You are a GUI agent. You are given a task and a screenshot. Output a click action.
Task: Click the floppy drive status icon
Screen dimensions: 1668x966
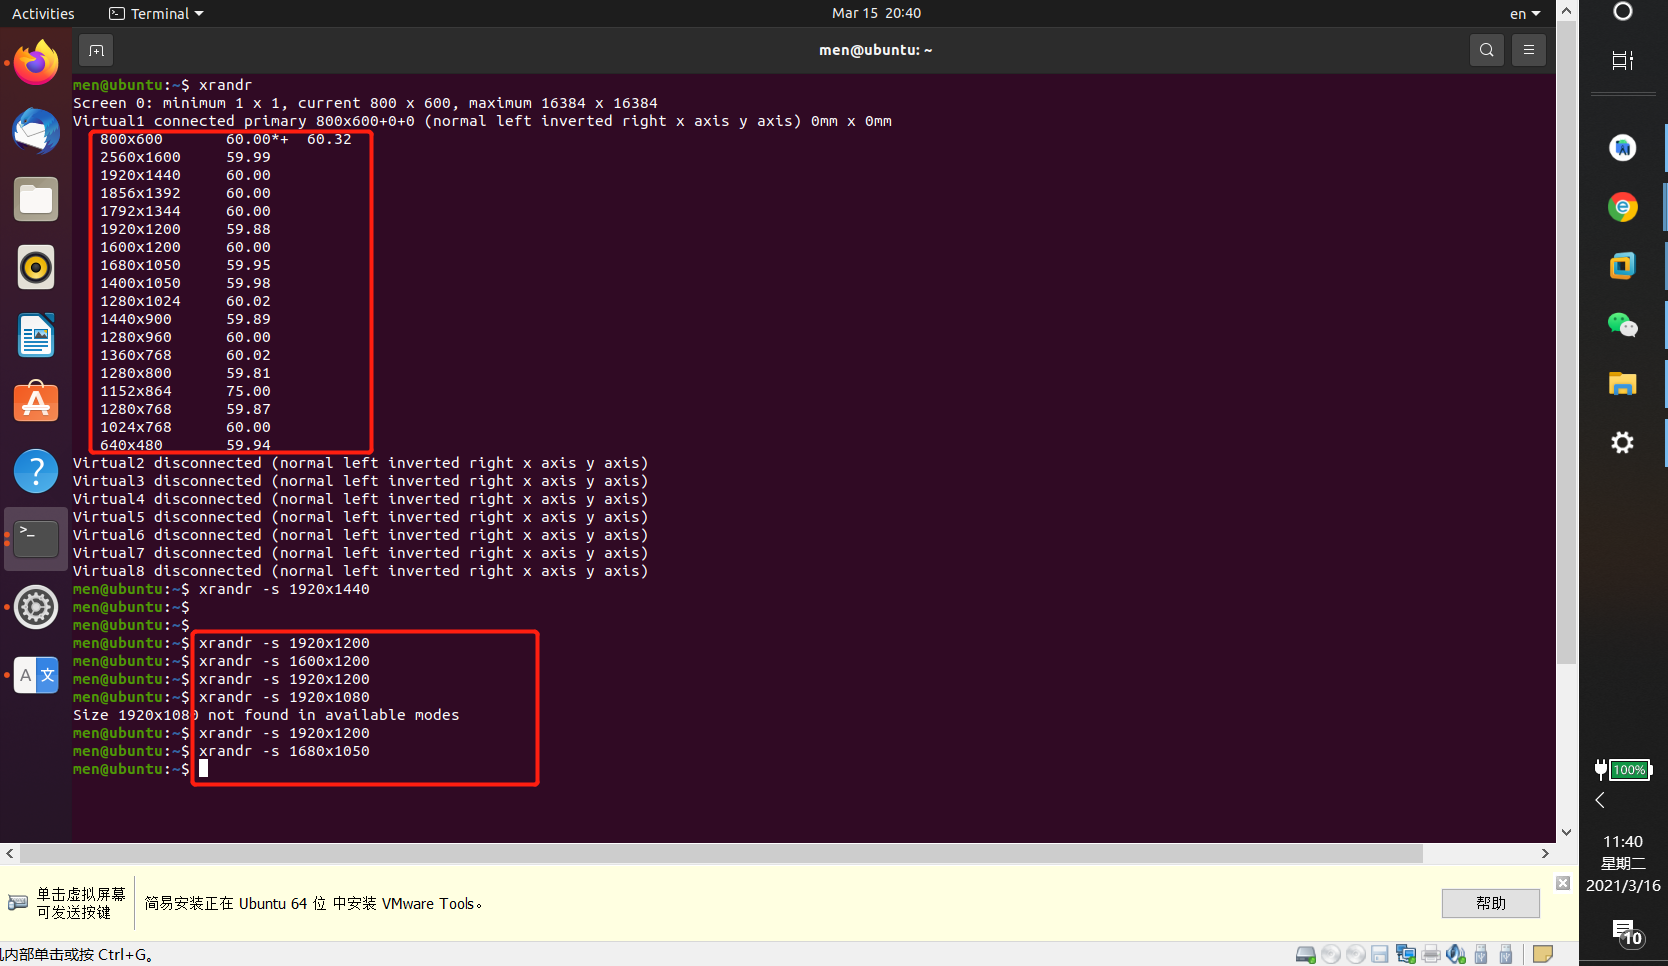[1380, 954]
